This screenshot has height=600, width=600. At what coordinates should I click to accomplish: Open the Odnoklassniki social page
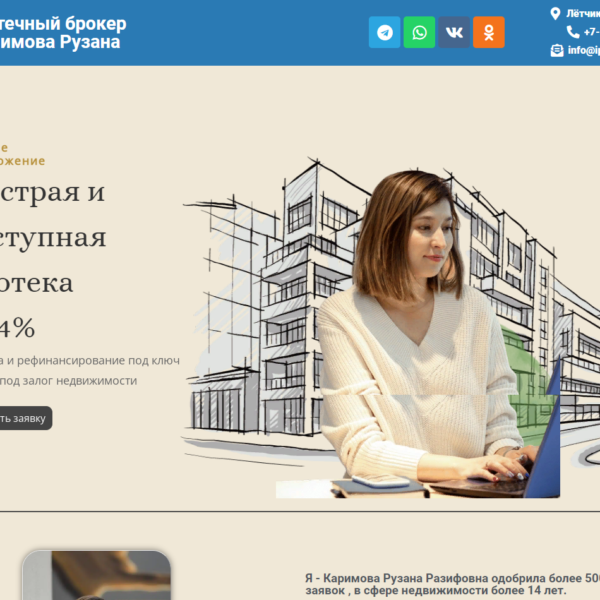[x=489, y=32]
